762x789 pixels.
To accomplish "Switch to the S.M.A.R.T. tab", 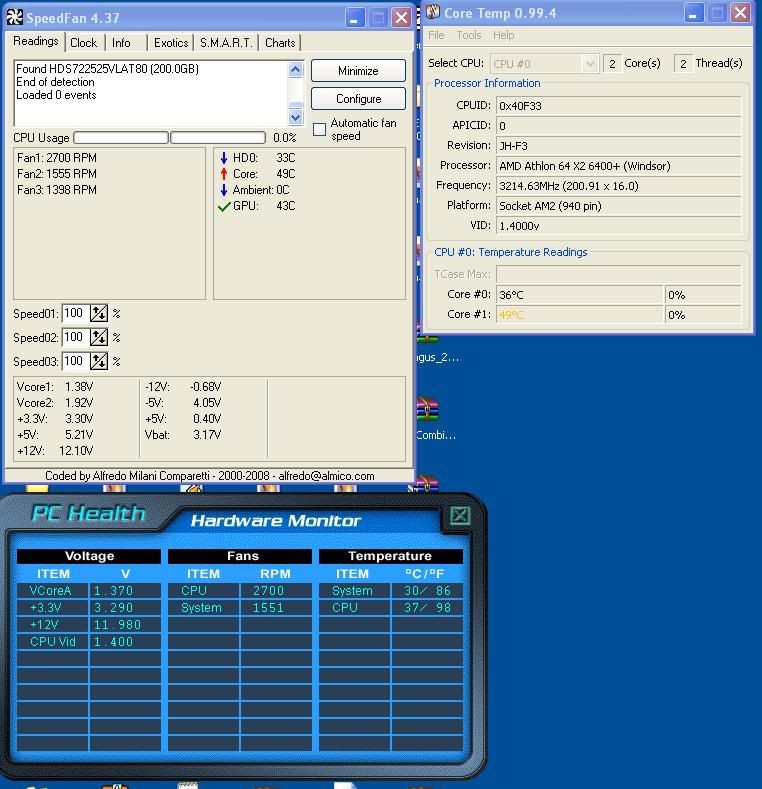I will point(226,43).
